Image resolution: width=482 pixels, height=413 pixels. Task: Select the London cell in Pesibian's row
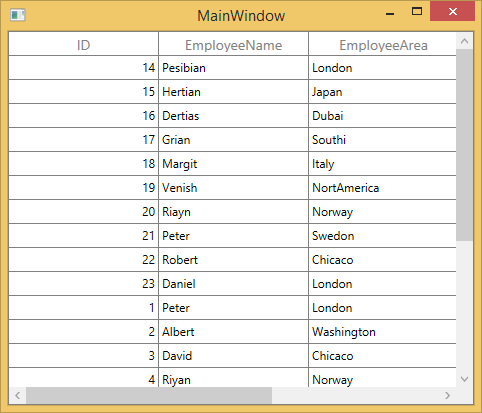pyautogui.click(x=383, y=68)
